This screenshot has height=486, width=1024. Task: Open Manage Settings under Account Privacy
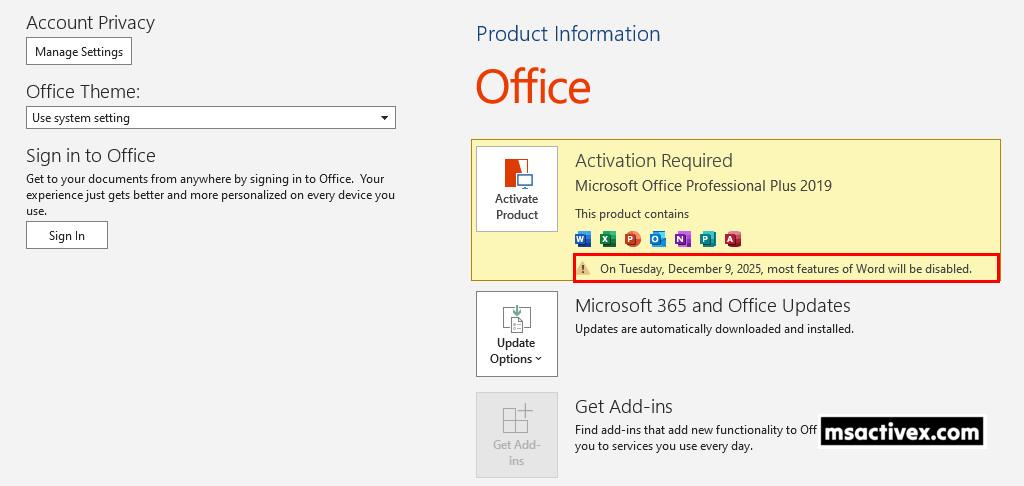(79, 51)
